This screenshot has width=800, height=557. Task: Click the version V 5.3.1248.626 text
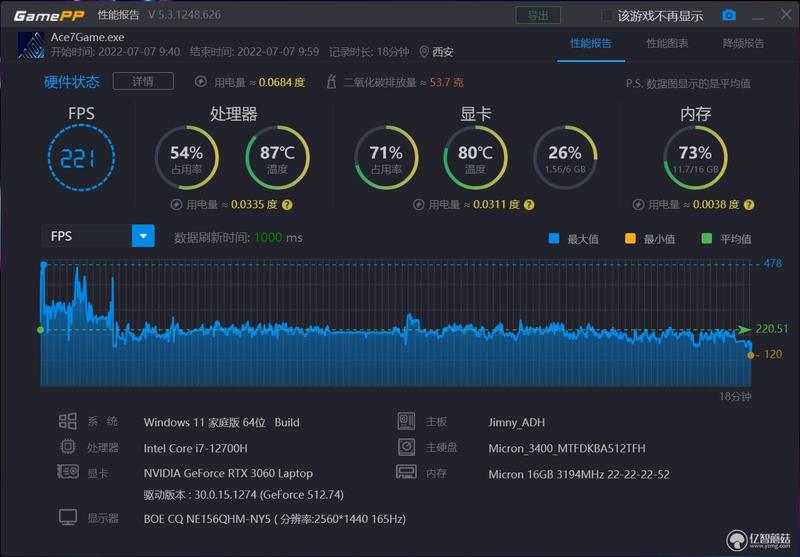coord(184,15)
